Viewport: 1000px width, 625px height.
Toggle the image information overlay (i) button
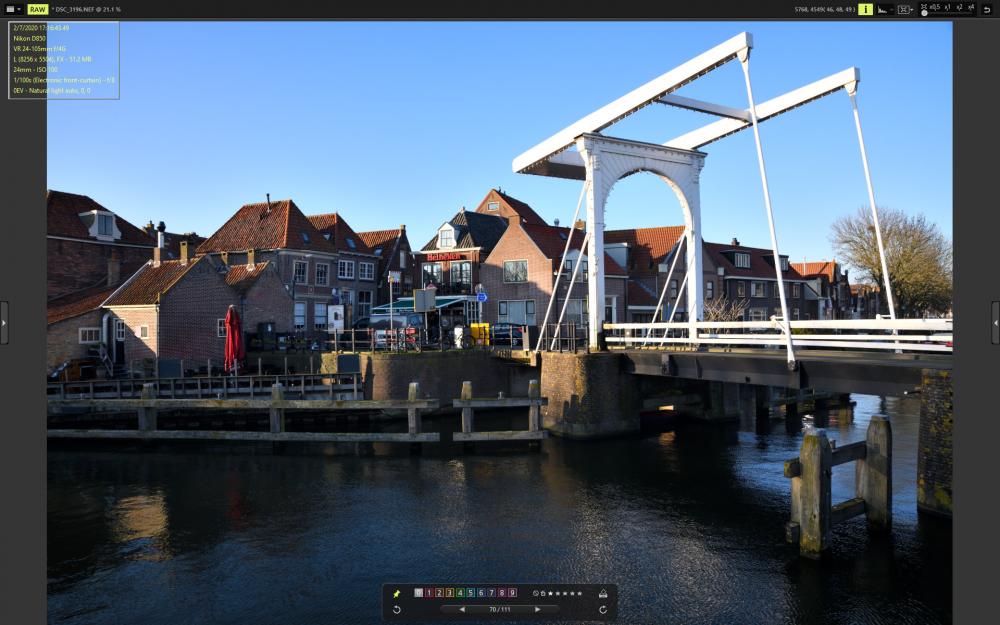(865, 9)
